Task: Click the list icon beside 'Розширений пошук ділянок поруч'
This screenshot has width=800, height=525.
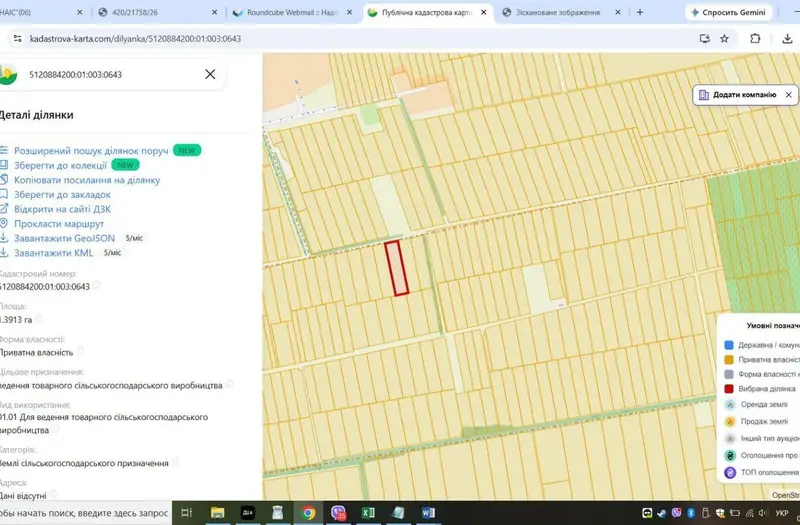Action: point(4,150)
